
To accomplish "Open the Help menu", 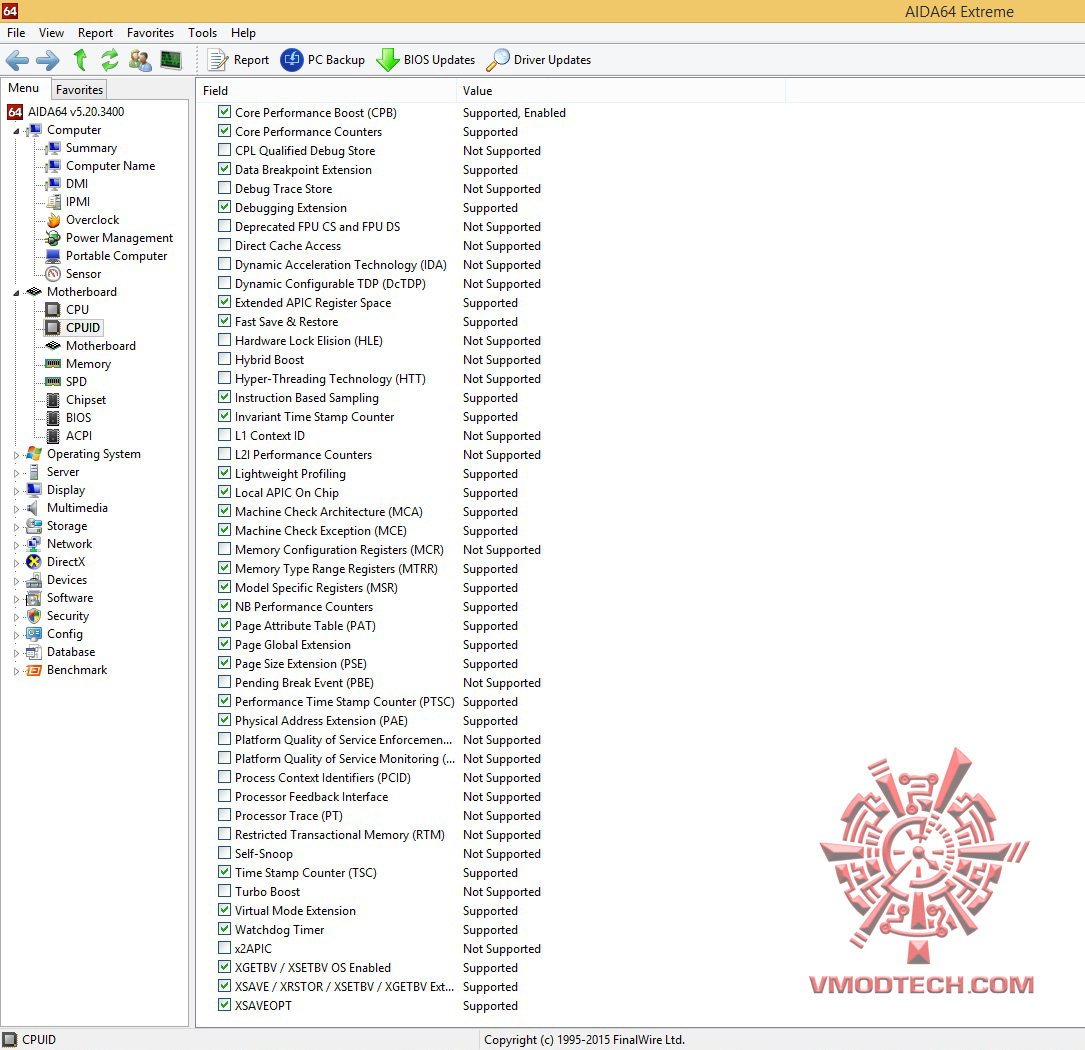I will click(243, 33).
